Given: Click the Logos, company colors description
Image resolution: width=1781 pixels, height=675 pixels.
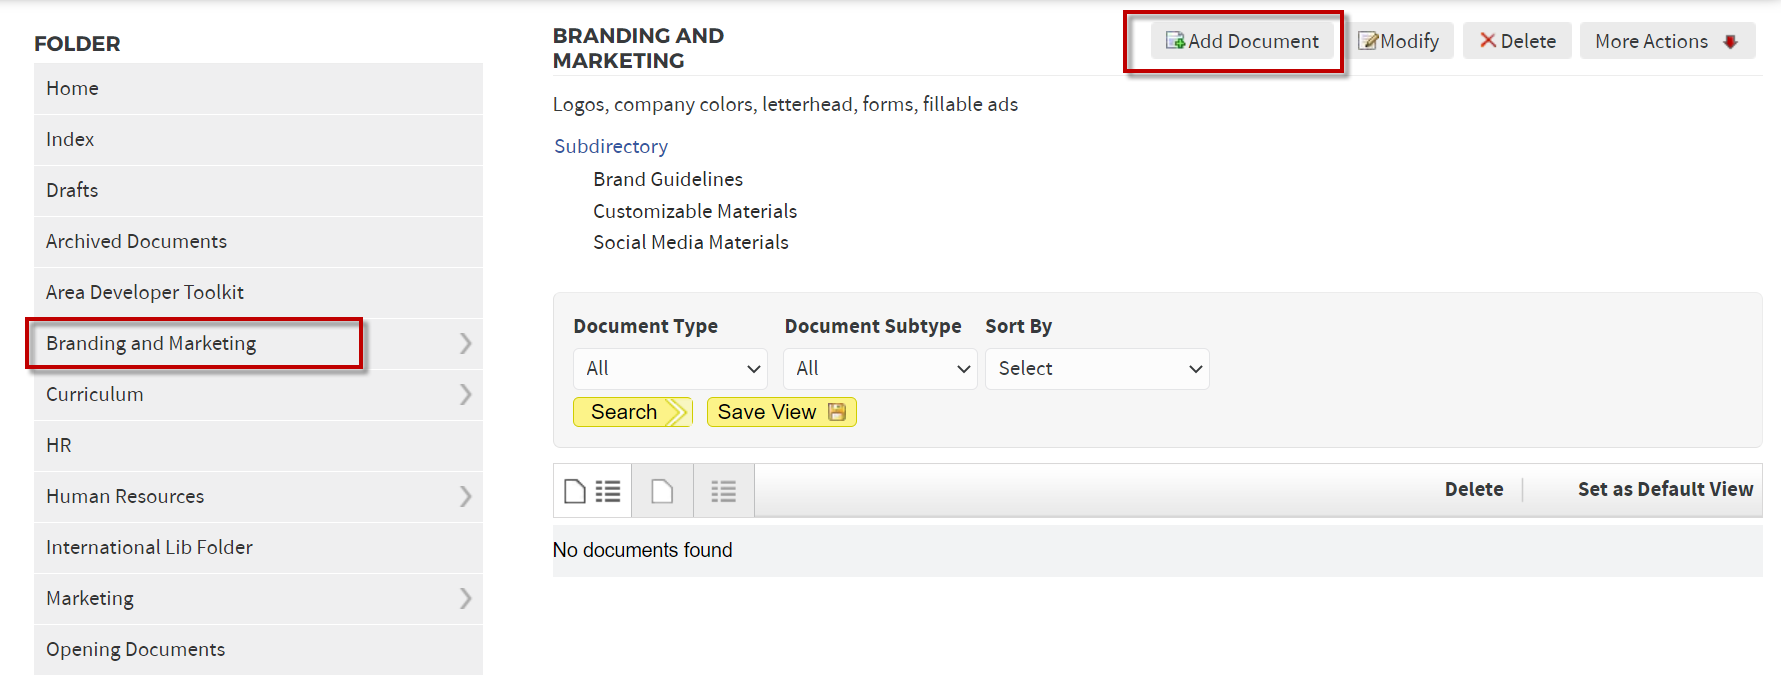Looking at the screenshot, I should tap(785, 105).
